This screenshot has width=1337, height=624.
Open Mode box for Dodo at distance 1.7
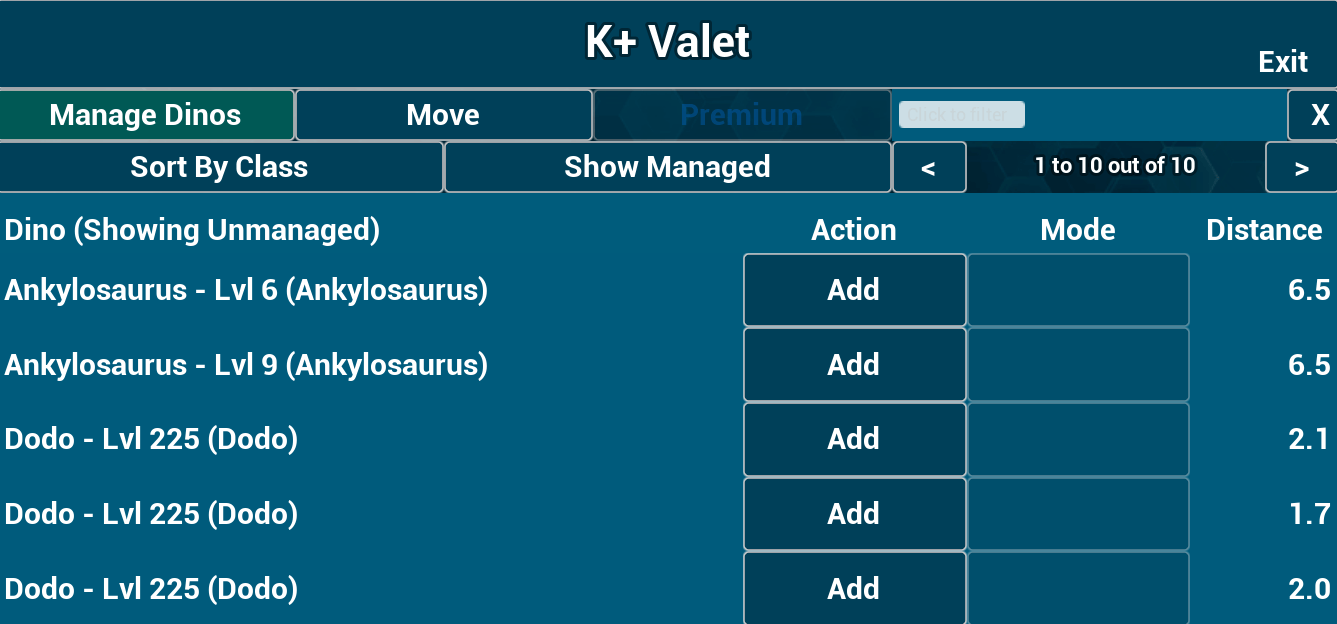pyautogui.click(x=1078, y=514)
